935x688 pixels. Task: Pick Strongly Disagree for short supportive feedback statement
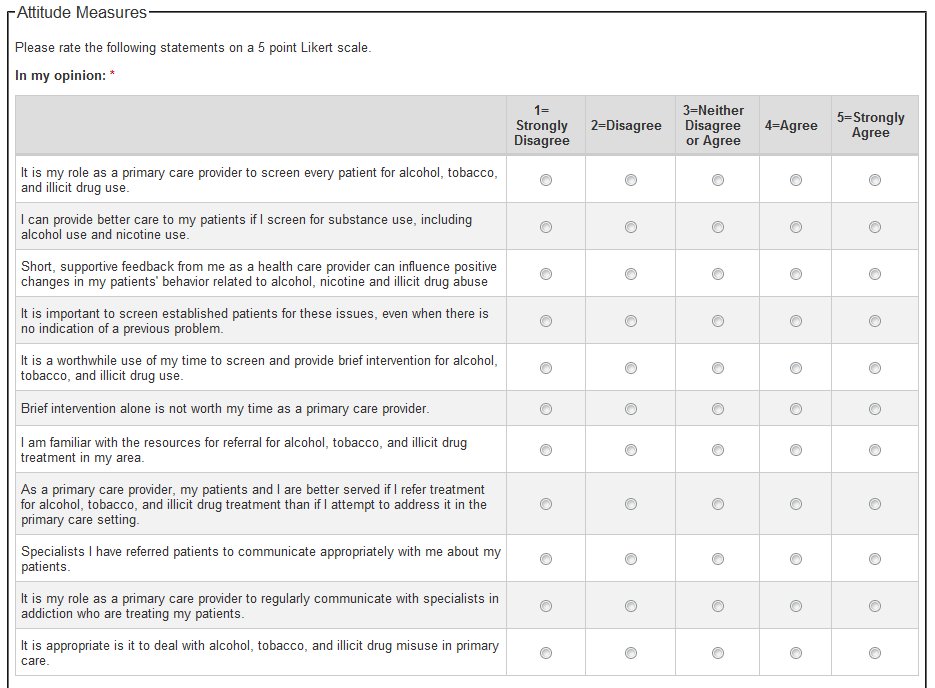click(x=545, y=274)
